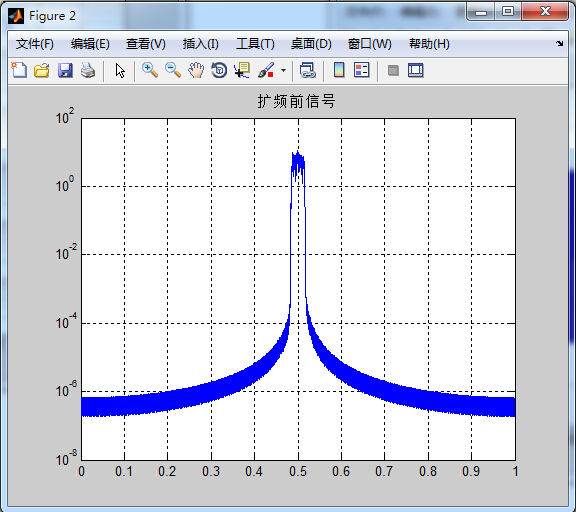576x512 pixels.
Task: Activate the Zoom In magnifier
Action: 150,70
